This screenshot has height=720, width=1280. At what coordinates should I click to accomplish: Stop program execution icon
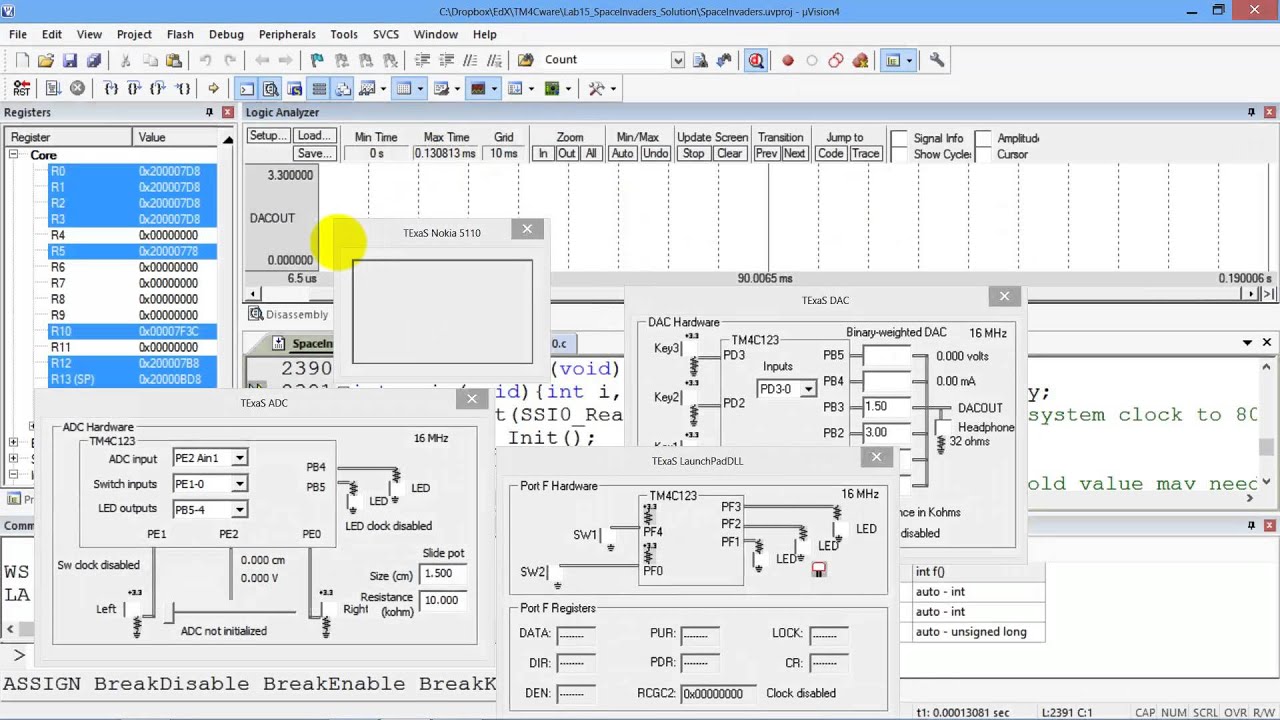pos(77,88)
